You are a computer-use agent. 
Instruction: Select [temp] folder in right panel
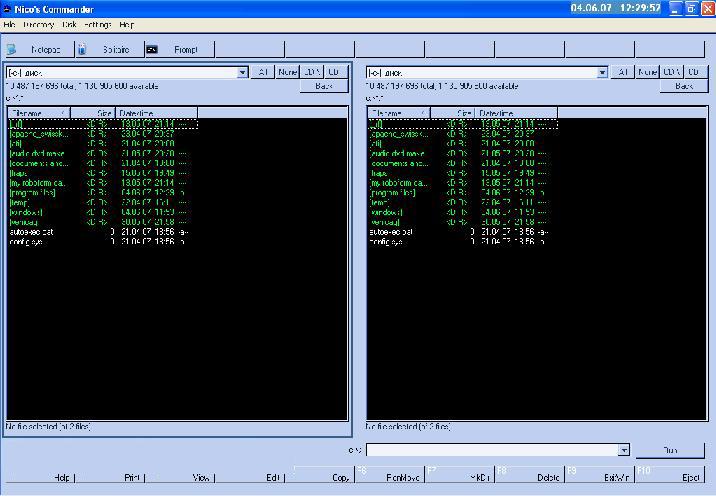tap(379, 202)
